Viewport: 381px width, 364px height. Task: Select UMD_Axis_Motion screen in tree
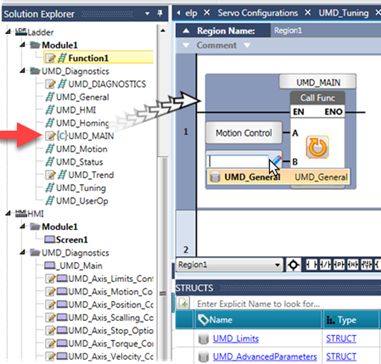(x=110, y=292)
